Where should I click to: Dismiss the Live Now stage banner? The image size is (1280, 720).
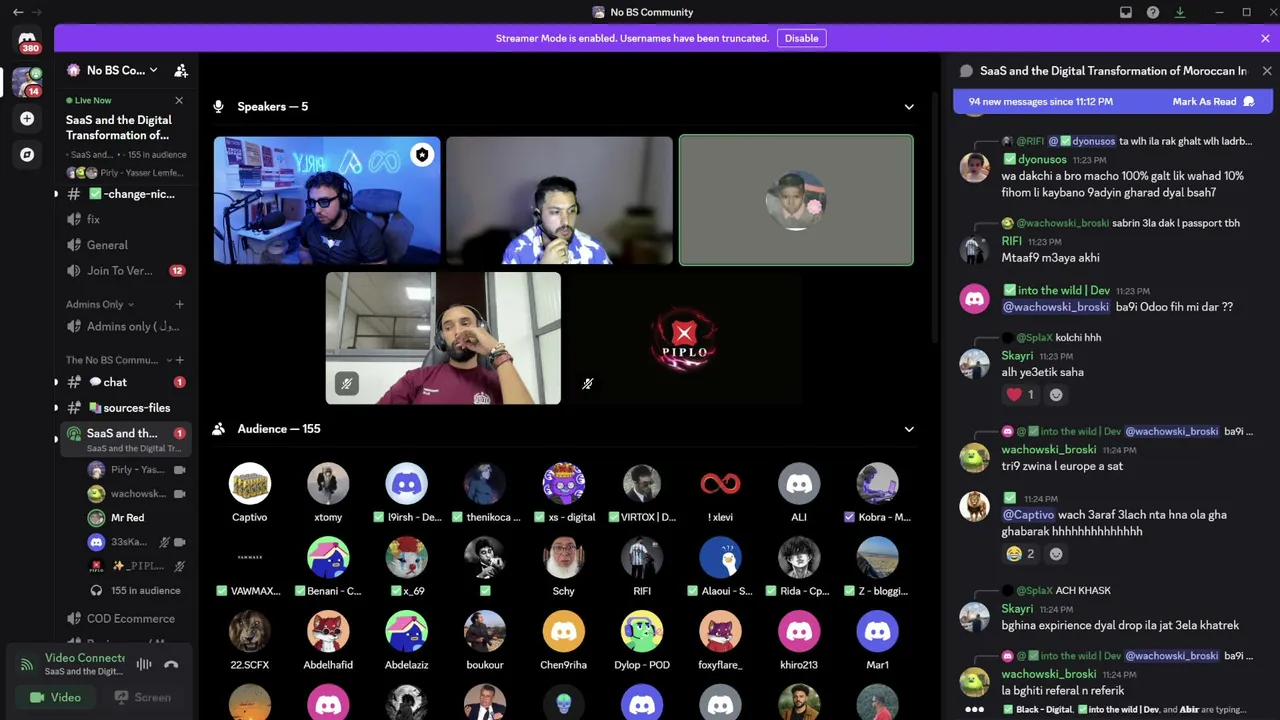(179, 100)
